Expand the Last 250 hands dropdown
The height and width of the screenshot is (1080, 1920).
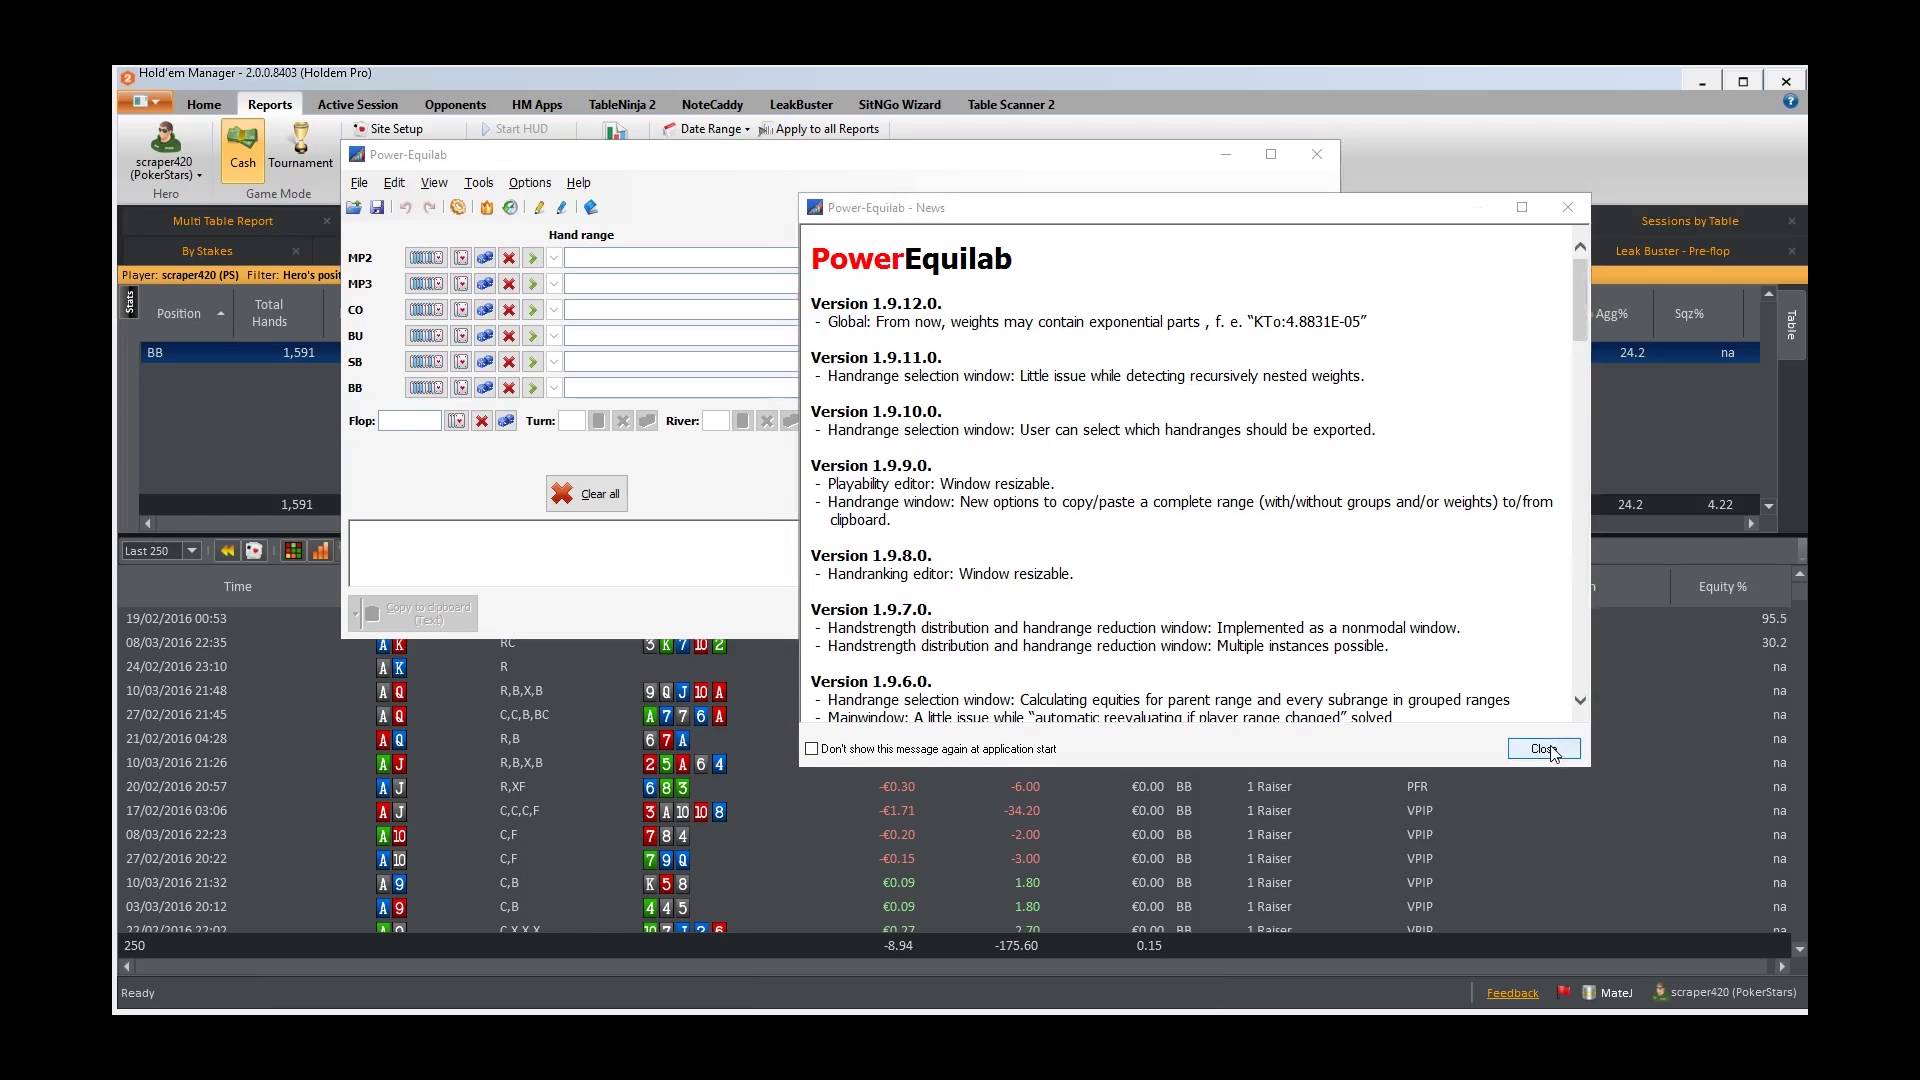click(x=190, y=551)
